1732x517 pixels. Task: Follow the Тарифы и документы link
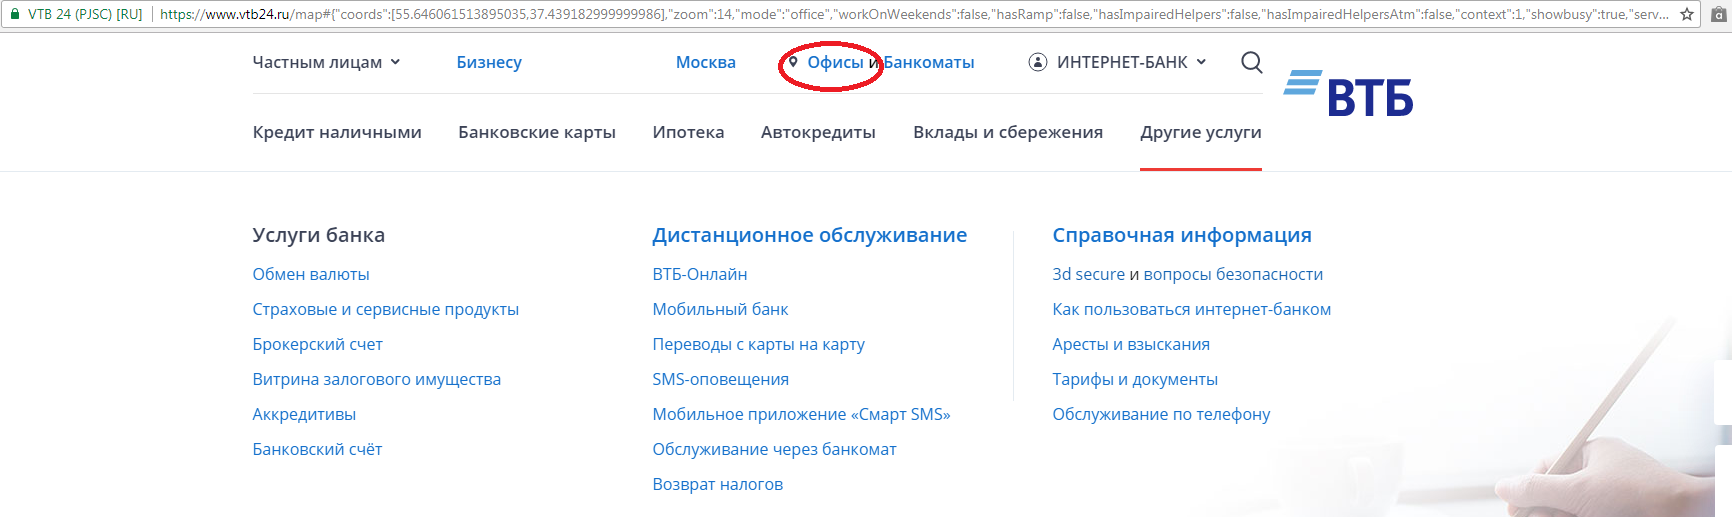1134,379
